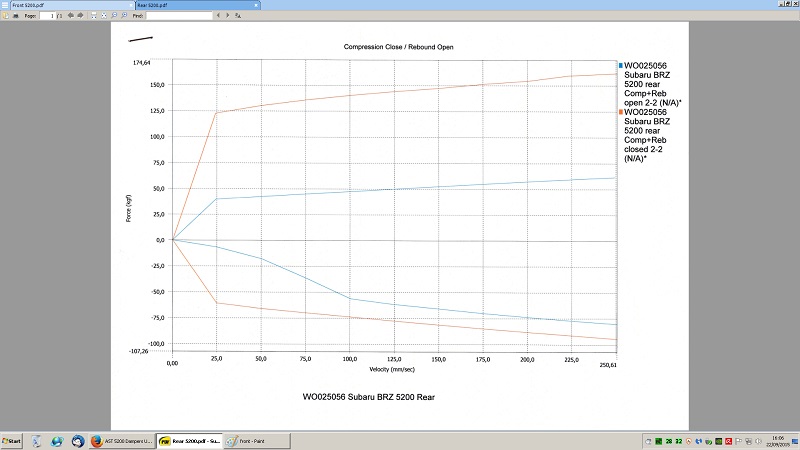
Task: Click the open file icon in toolbar
Action: 6,16
